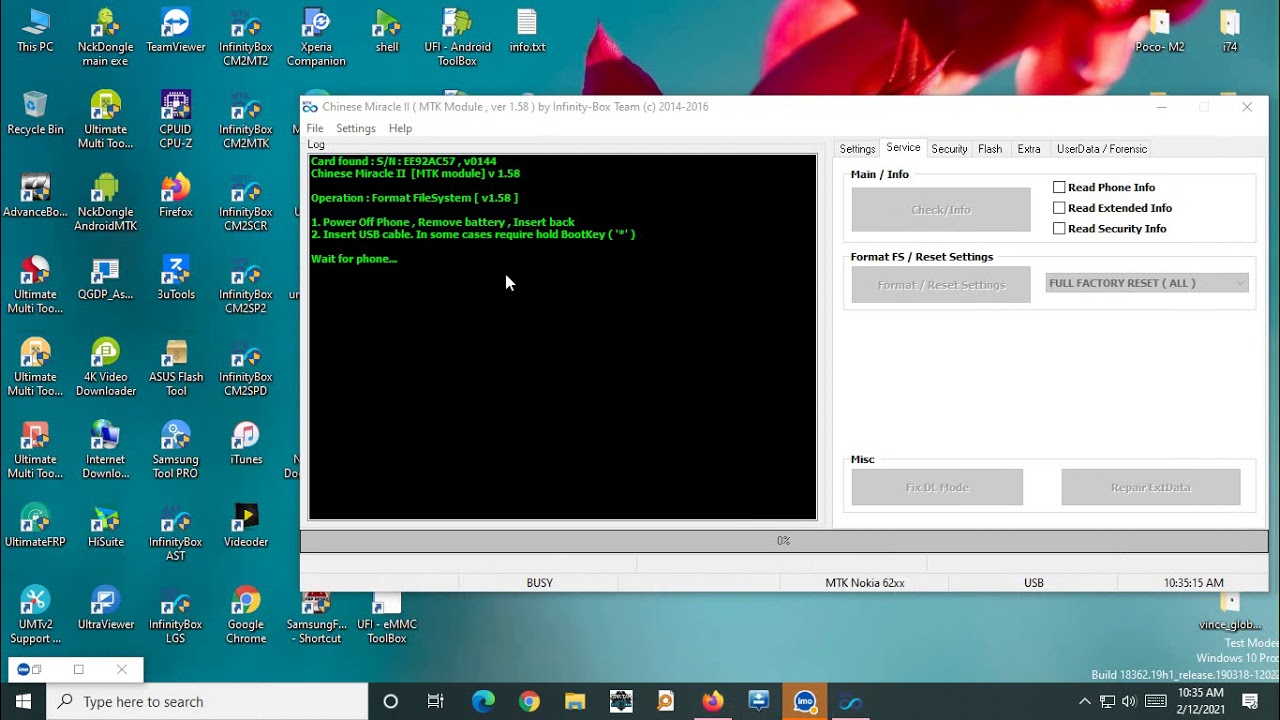Open InfinityBox CM2SPD shortcut
This screenshot has height=720, width=1280.
246,368
